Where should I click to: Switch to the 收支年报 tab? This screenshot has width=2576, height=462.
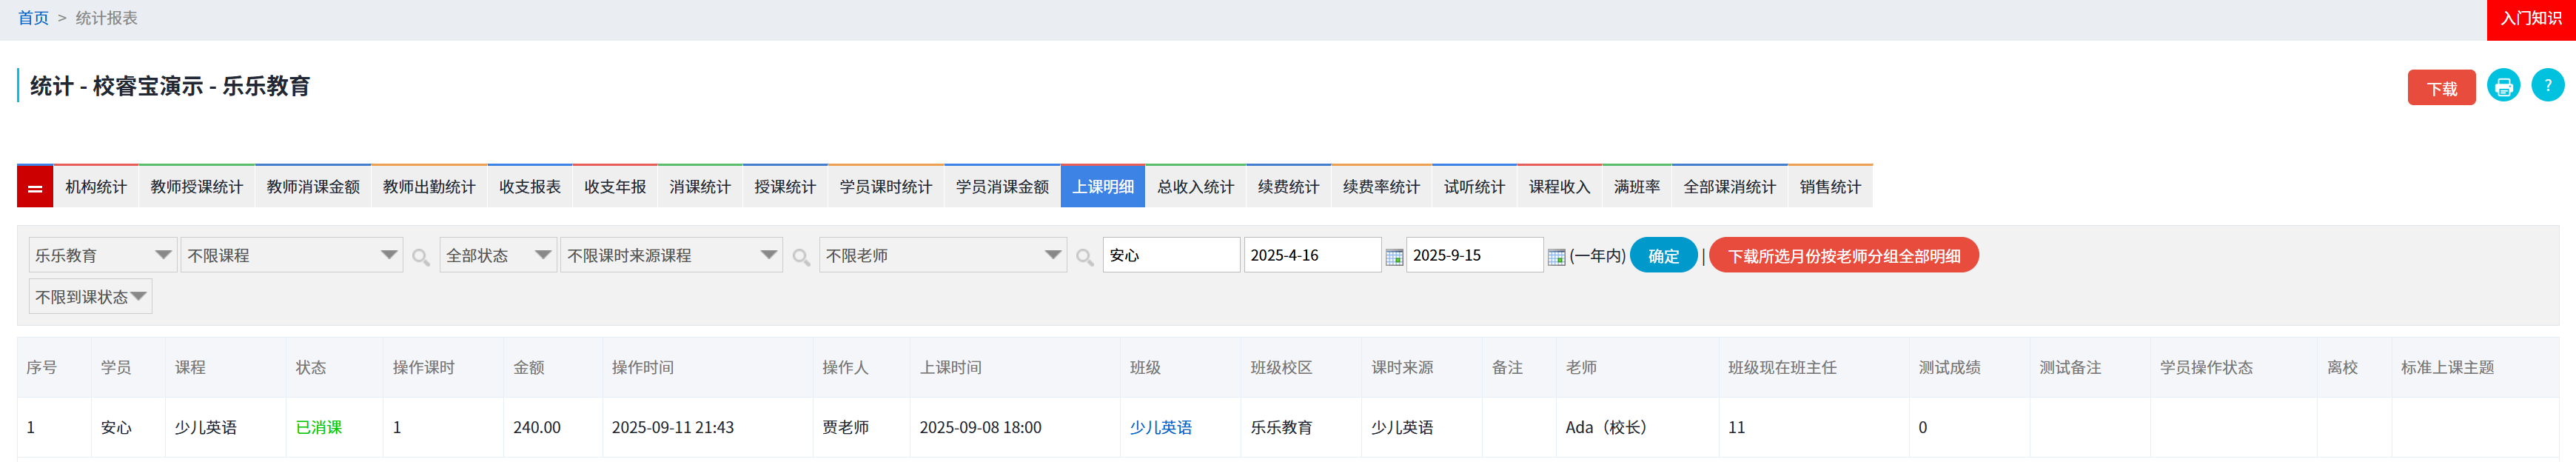coord(615,187)
